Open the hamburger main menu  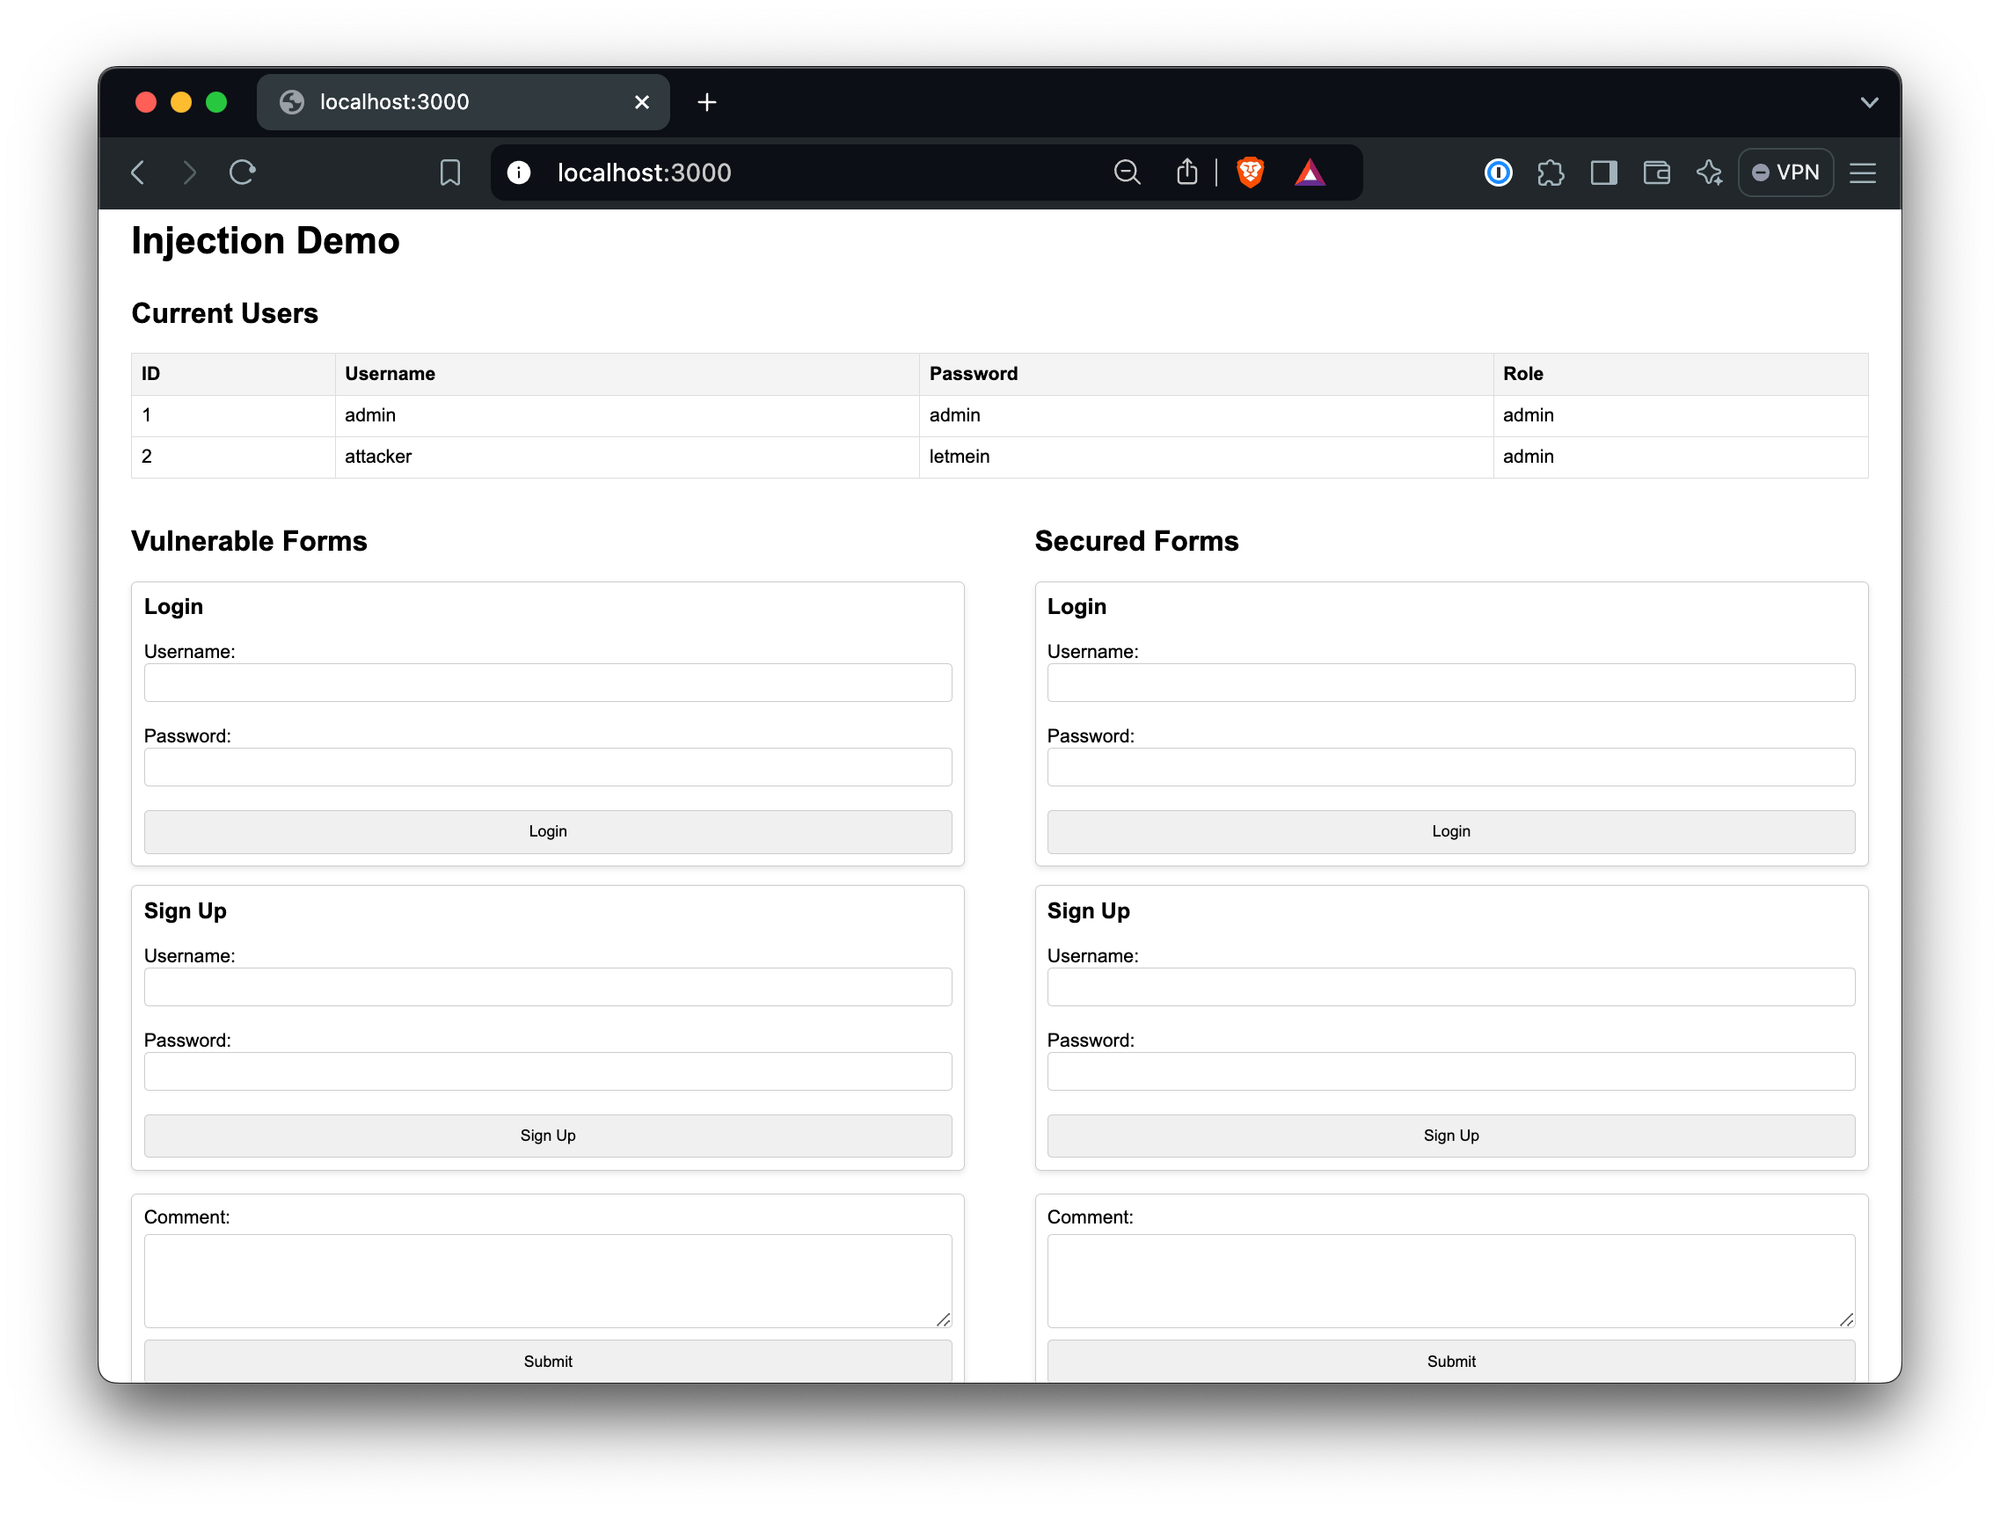click(1862, 173)
